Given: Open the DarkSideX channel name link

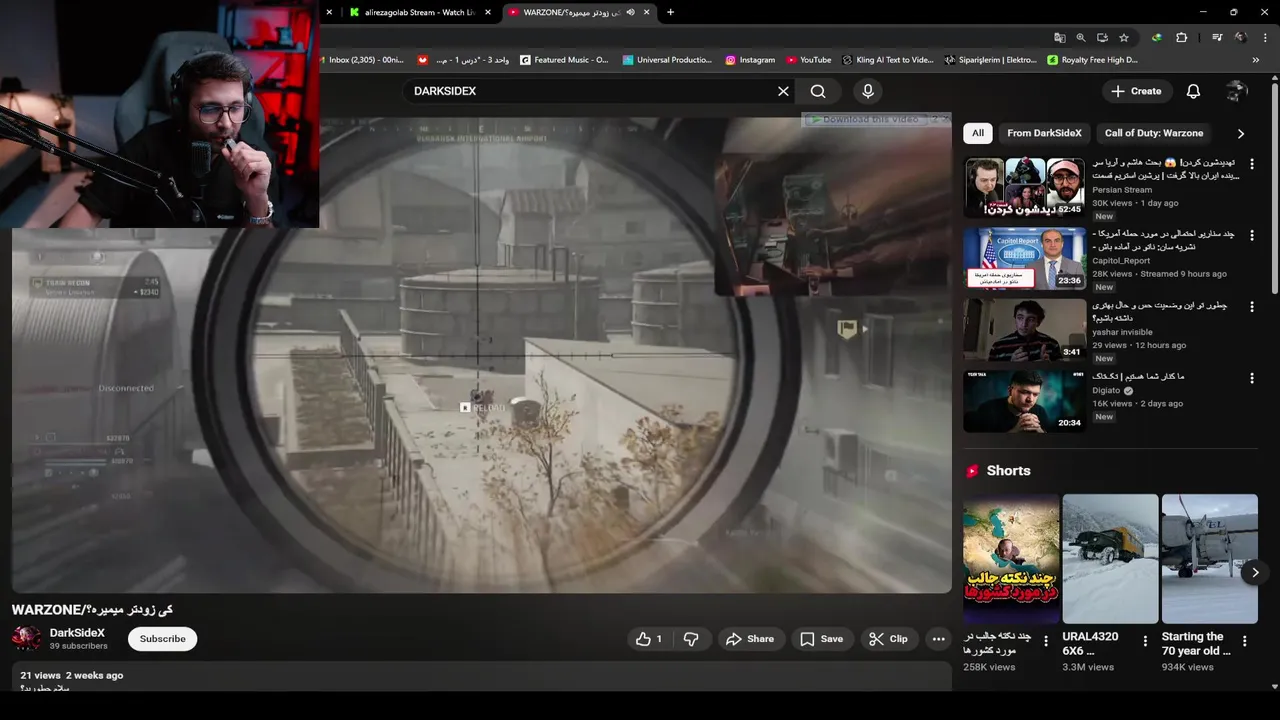Looking at the screenshot, I should pyautogui.click(x=77, y=633).
